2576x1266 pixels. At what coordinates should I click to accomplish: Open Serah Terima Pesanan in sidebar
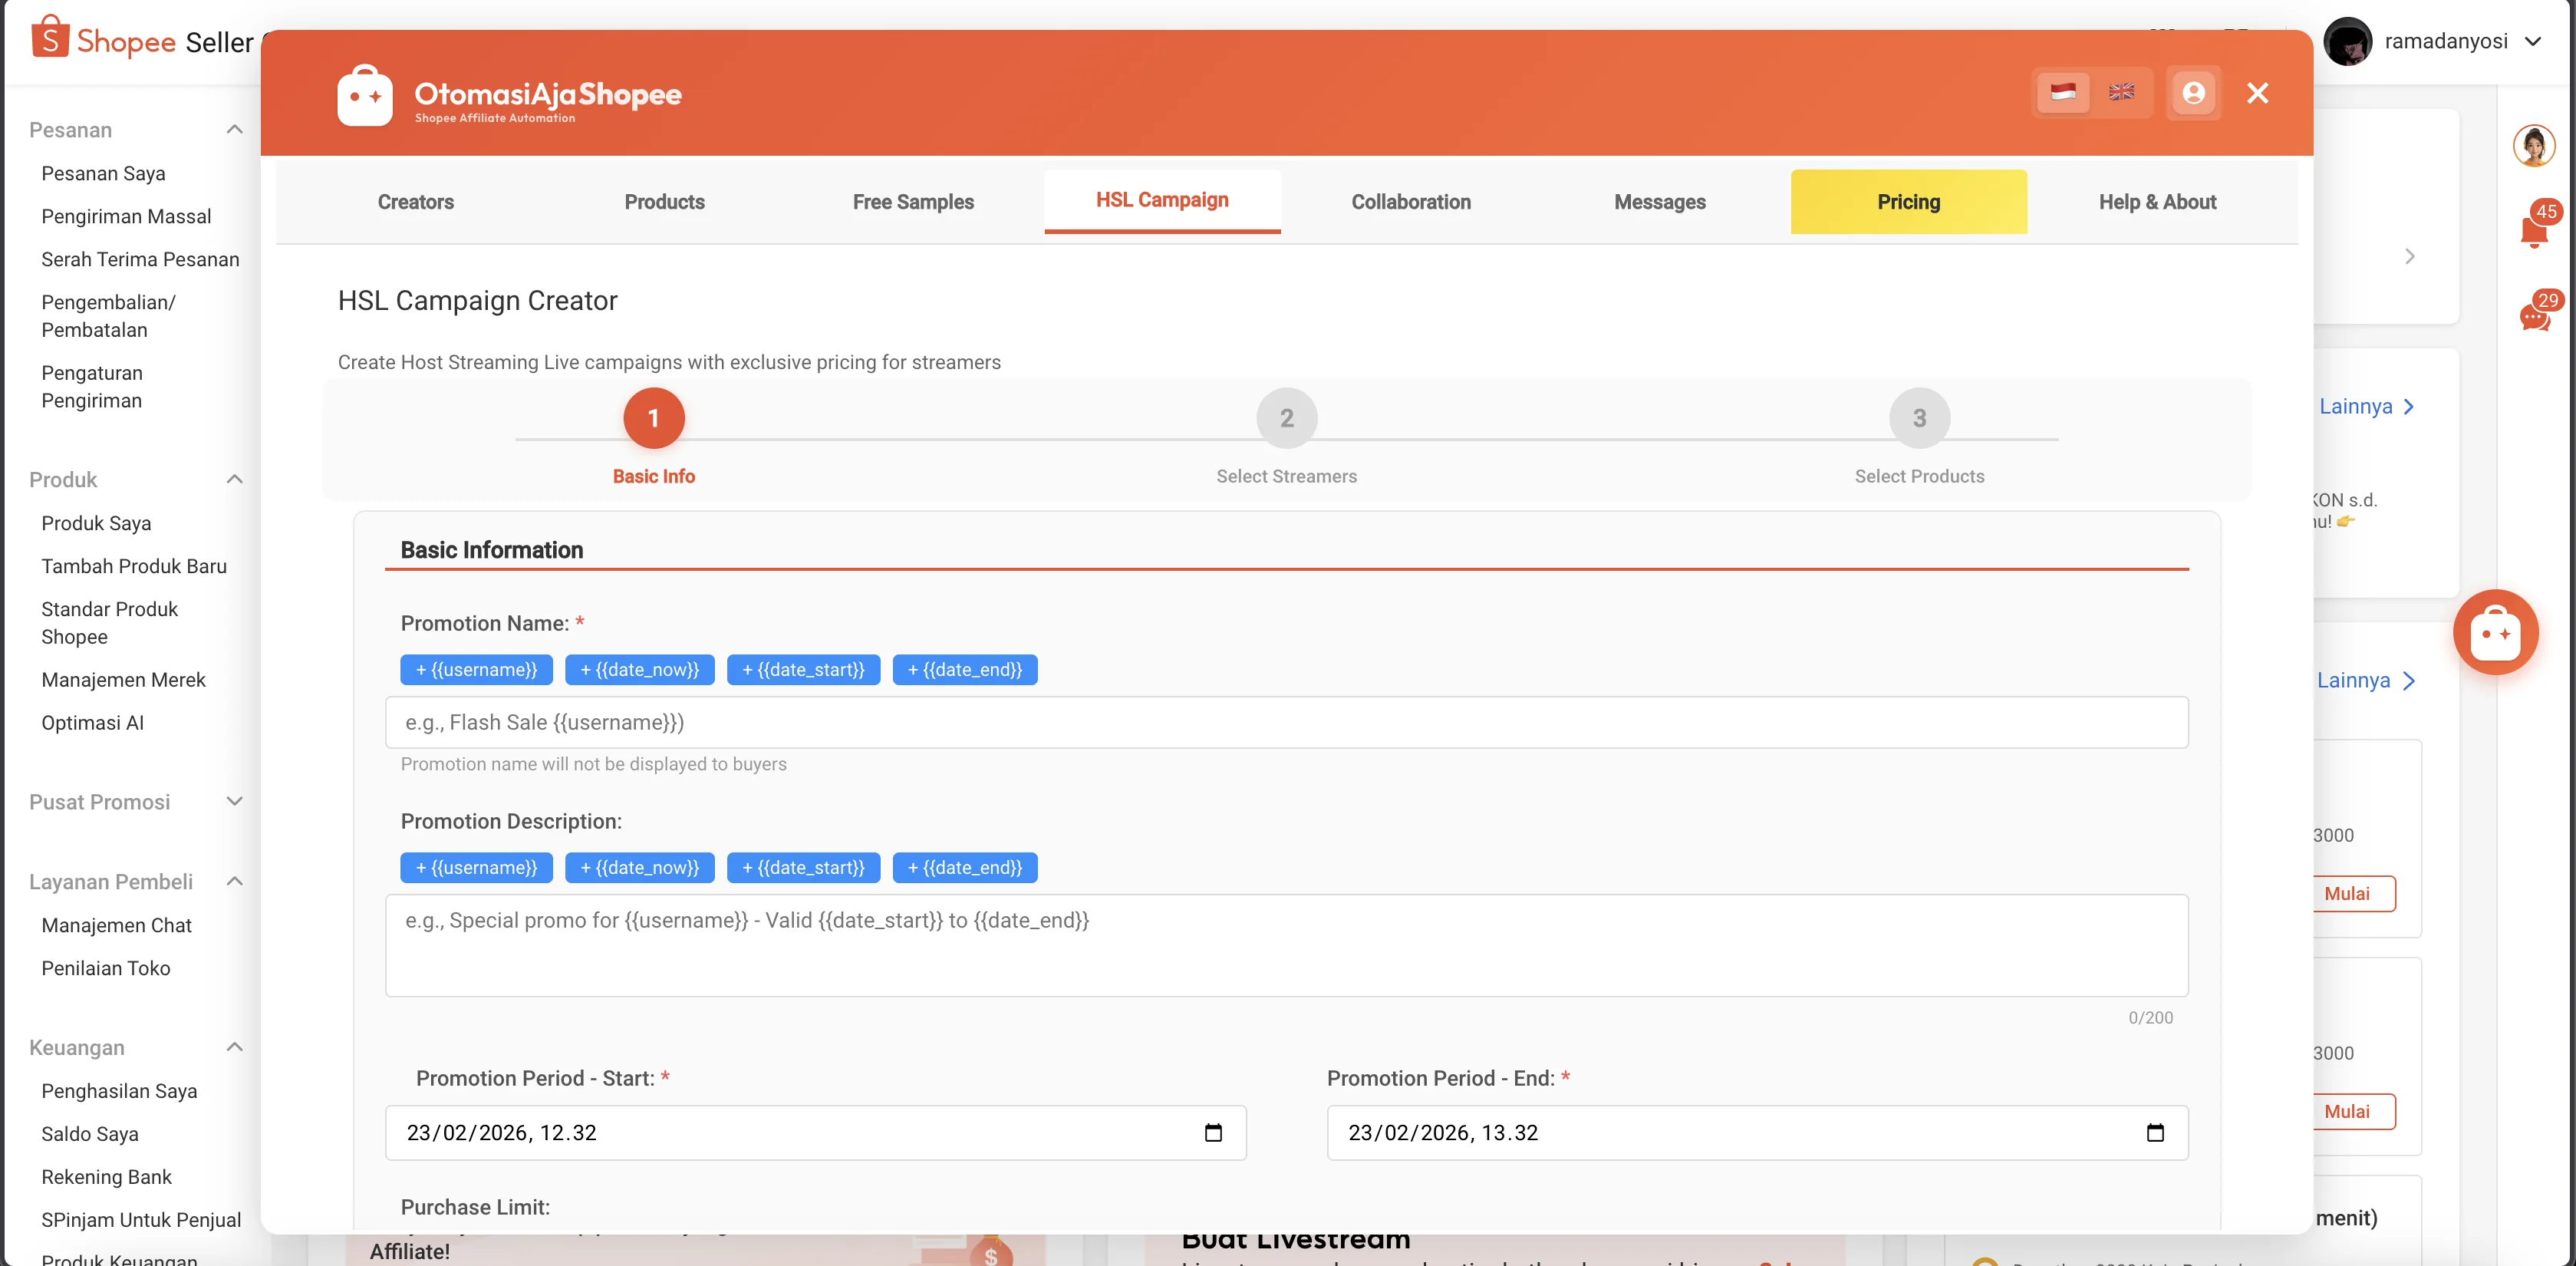(x=140, y=259)
